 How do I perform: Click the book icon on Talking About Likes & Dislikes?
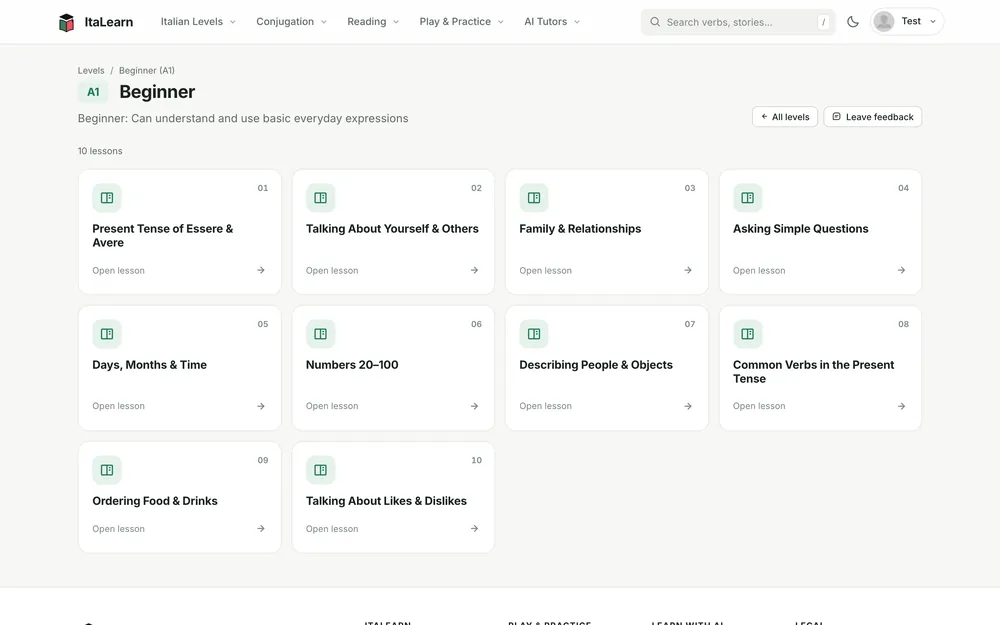321,470
